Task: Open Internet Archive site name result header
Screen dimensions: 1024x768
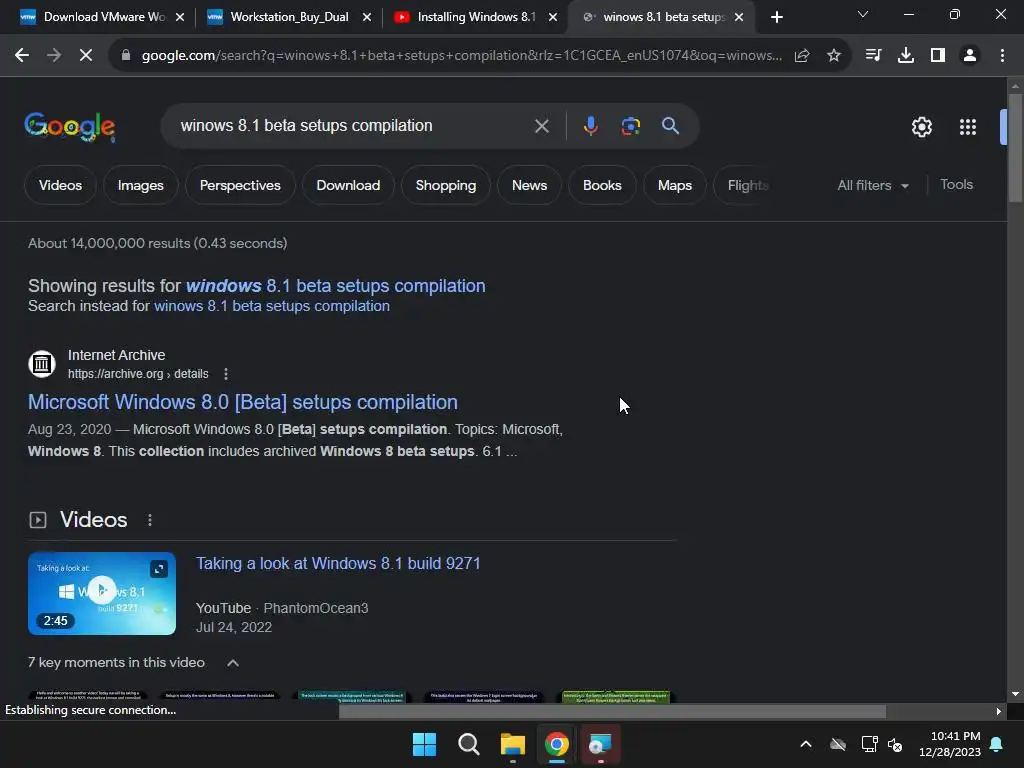Action: click(116, 355)
